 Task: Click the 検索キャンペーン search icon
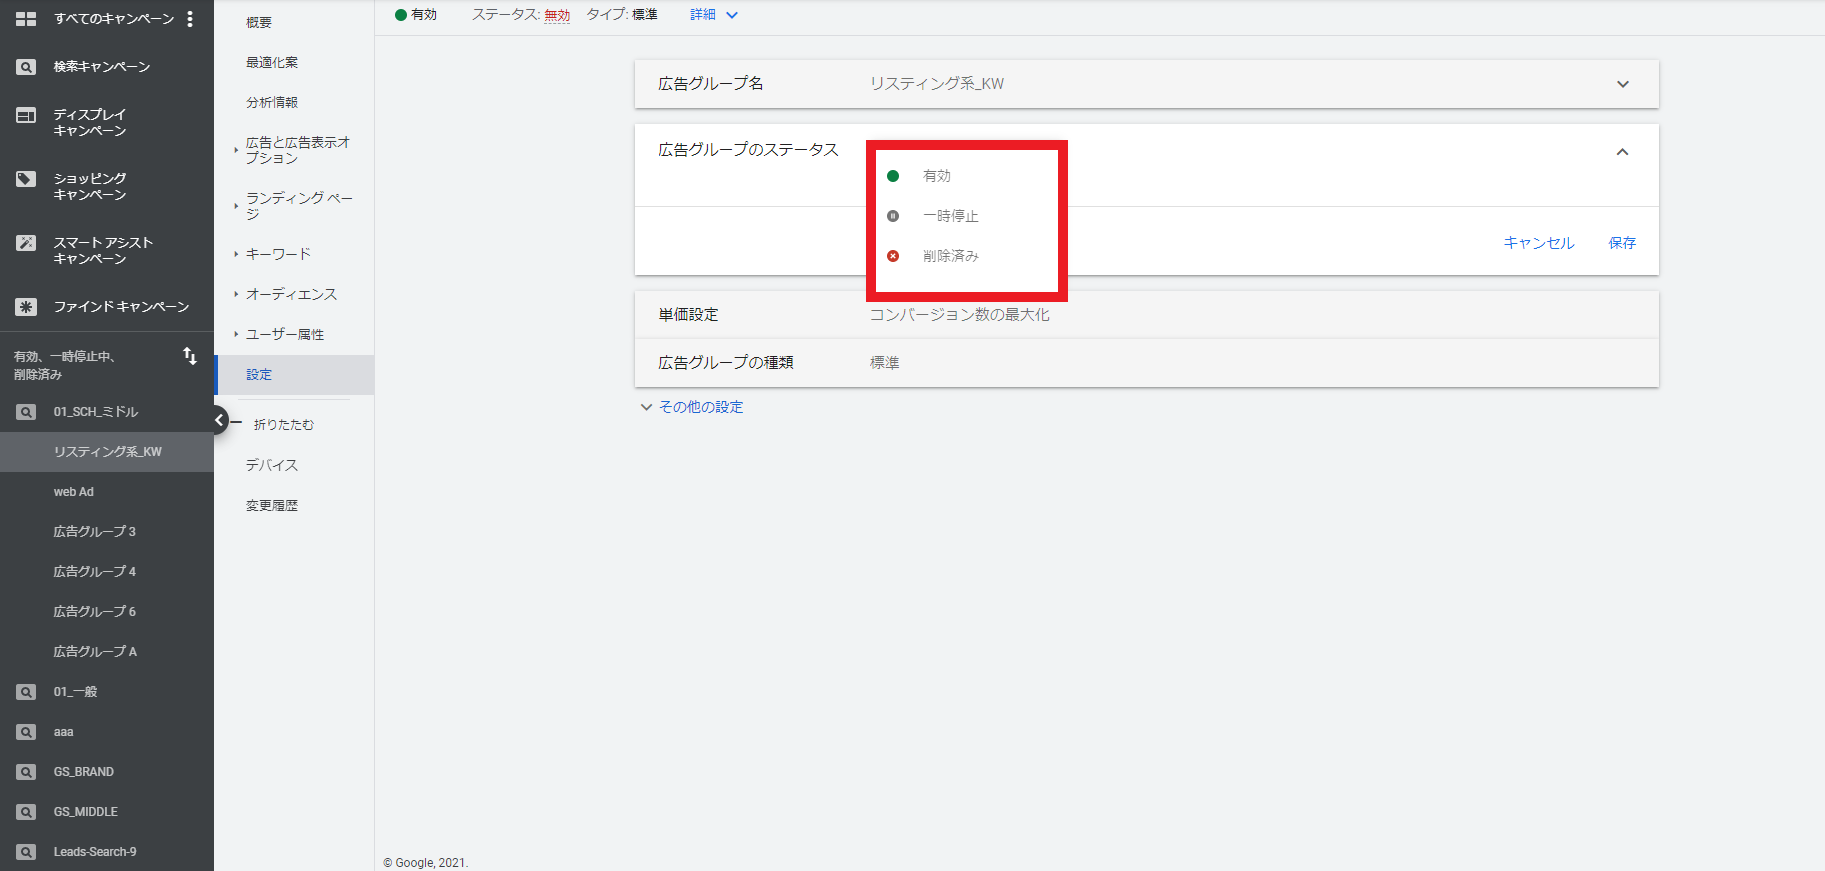(26, 67)
